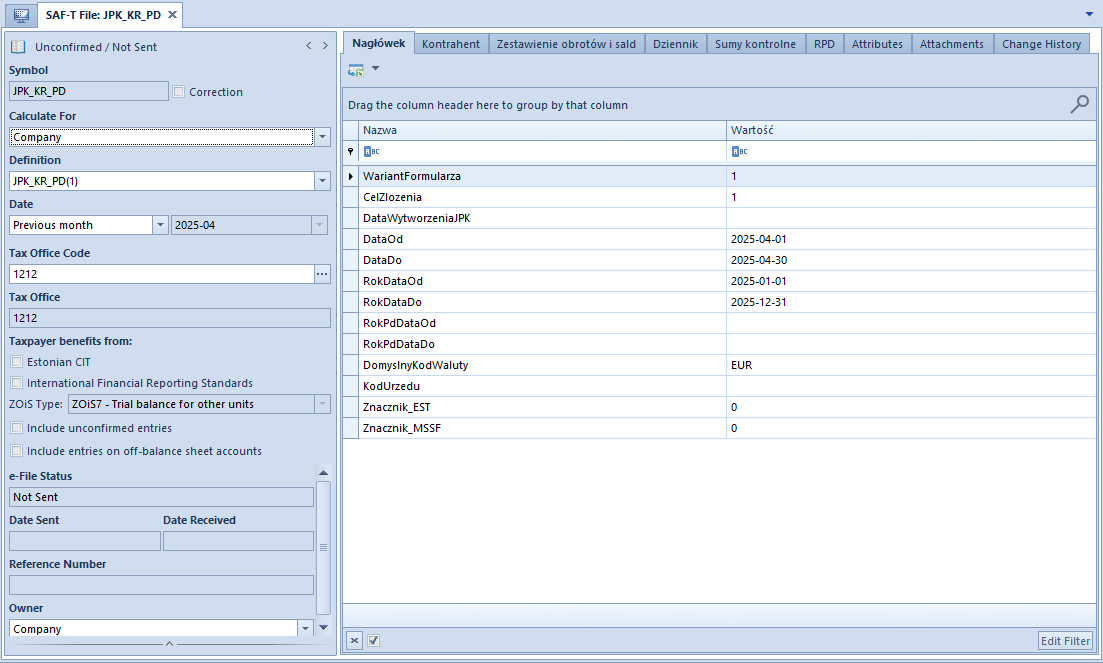
Task: Click the left panel scrollbar down arrow
Action: [324, 628]
